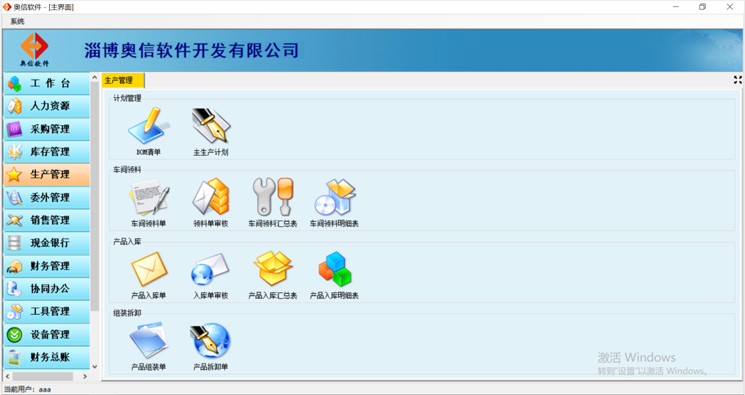Screen dimensions: 745x395
Task: Click the 设备管理 module label
Action: tap(50, 335)
